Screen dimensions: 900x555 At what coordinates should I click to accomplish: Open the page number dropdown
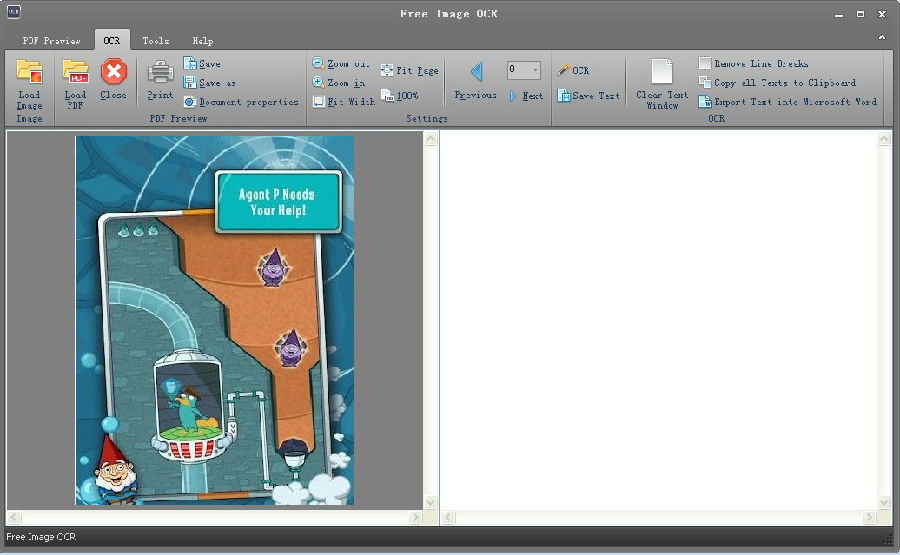point(535,70)
